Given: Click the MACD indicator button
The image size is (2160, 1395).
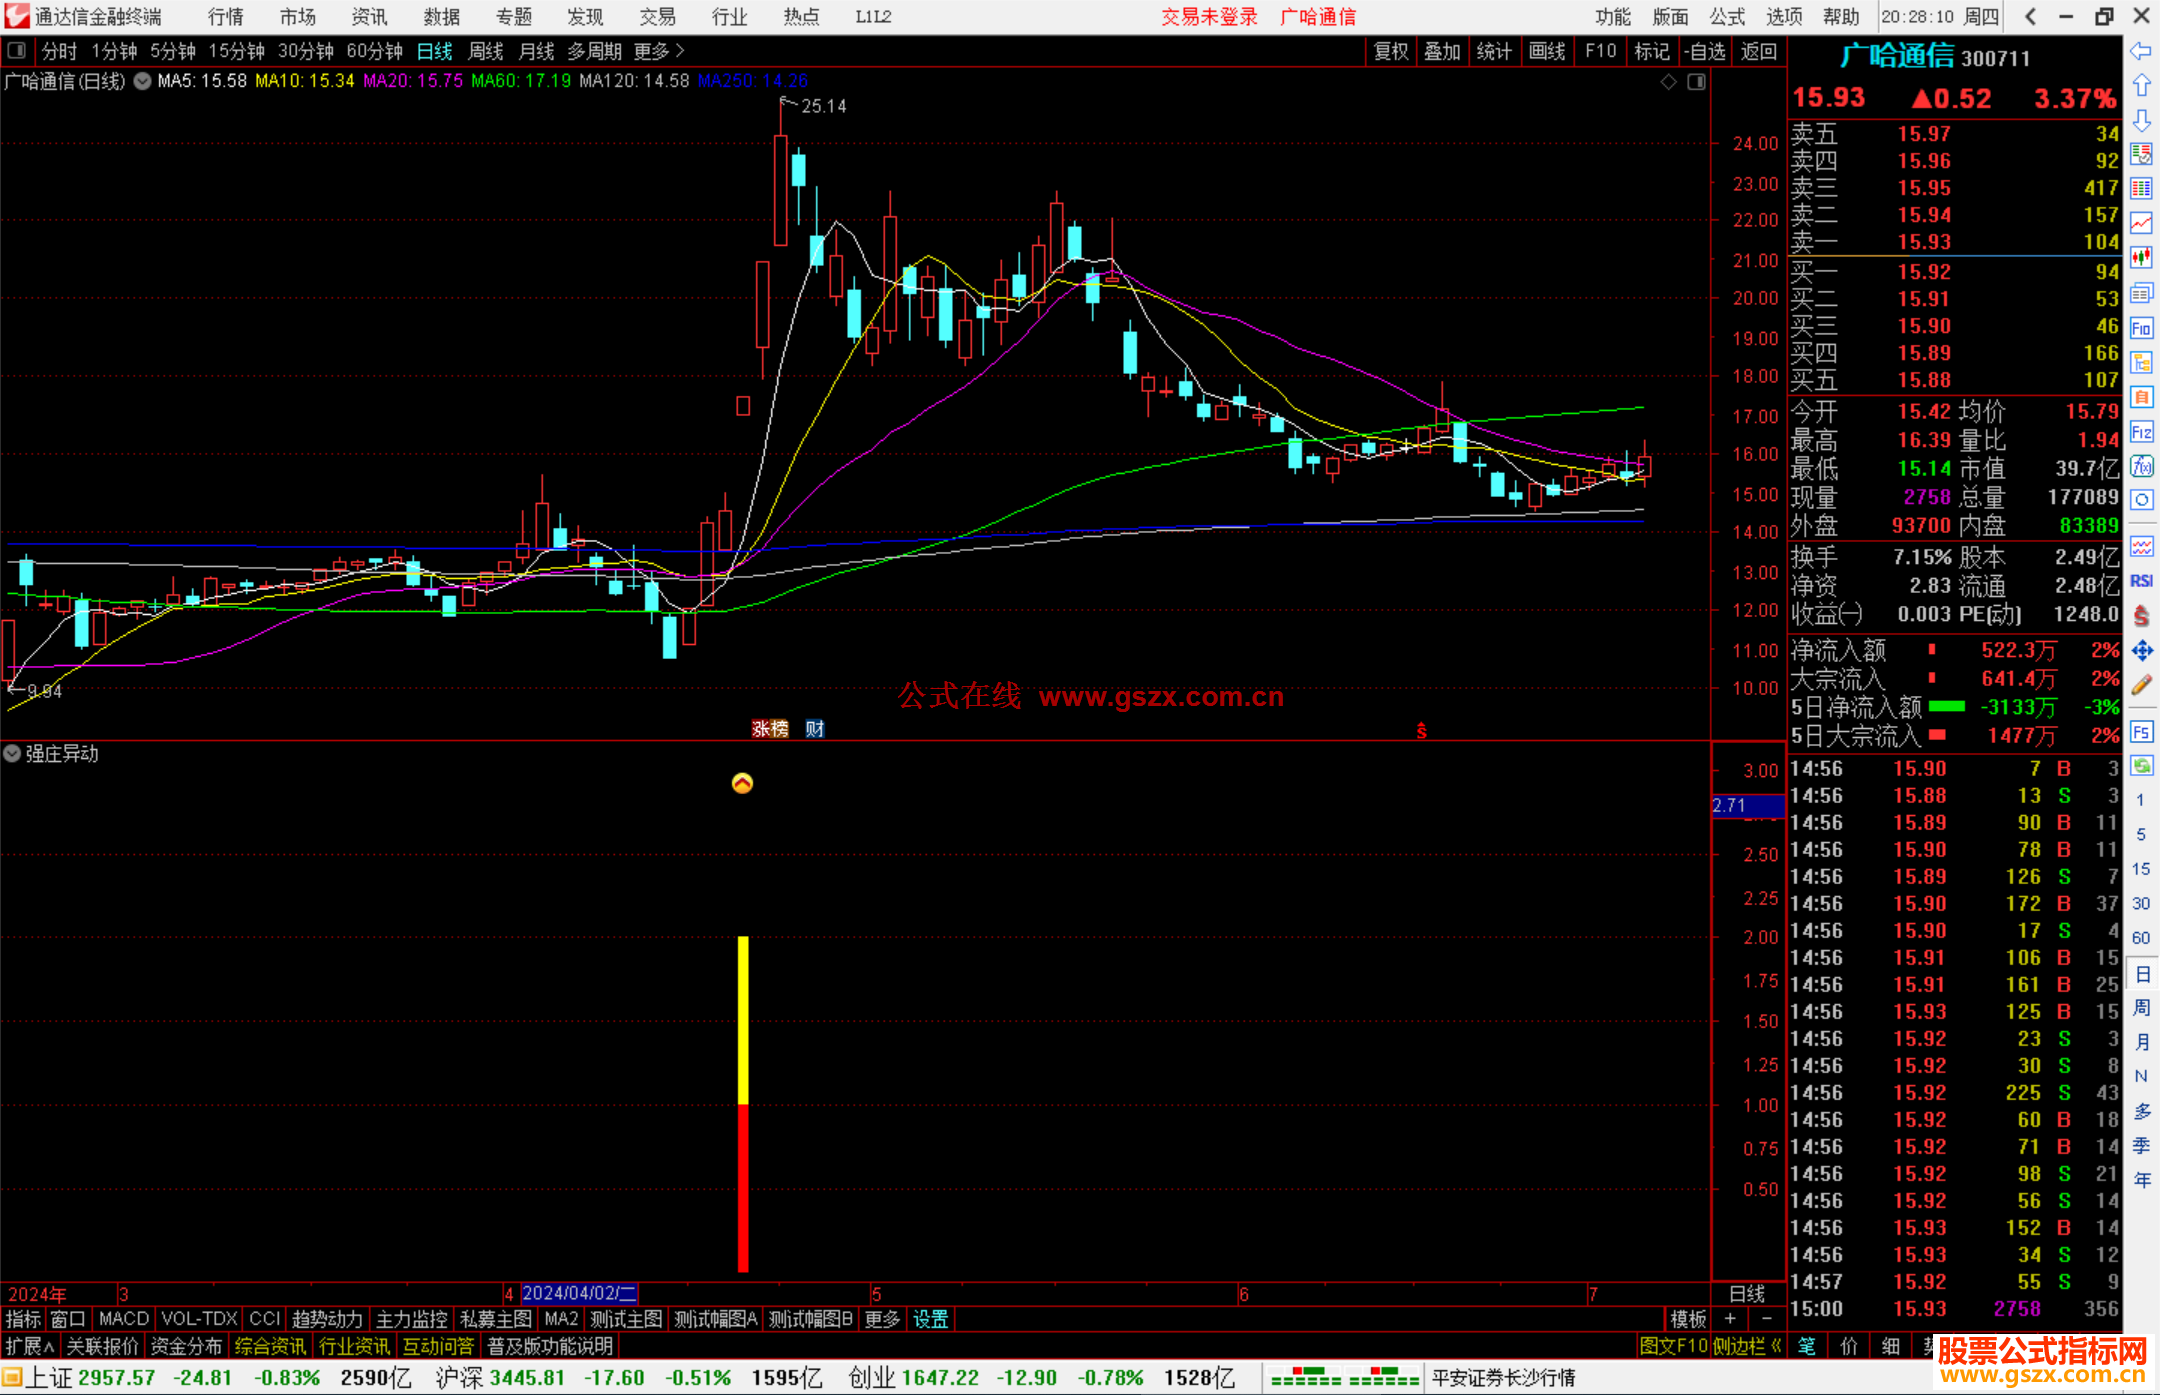Looking at the screenshot, I should [x=123, y=1319].
